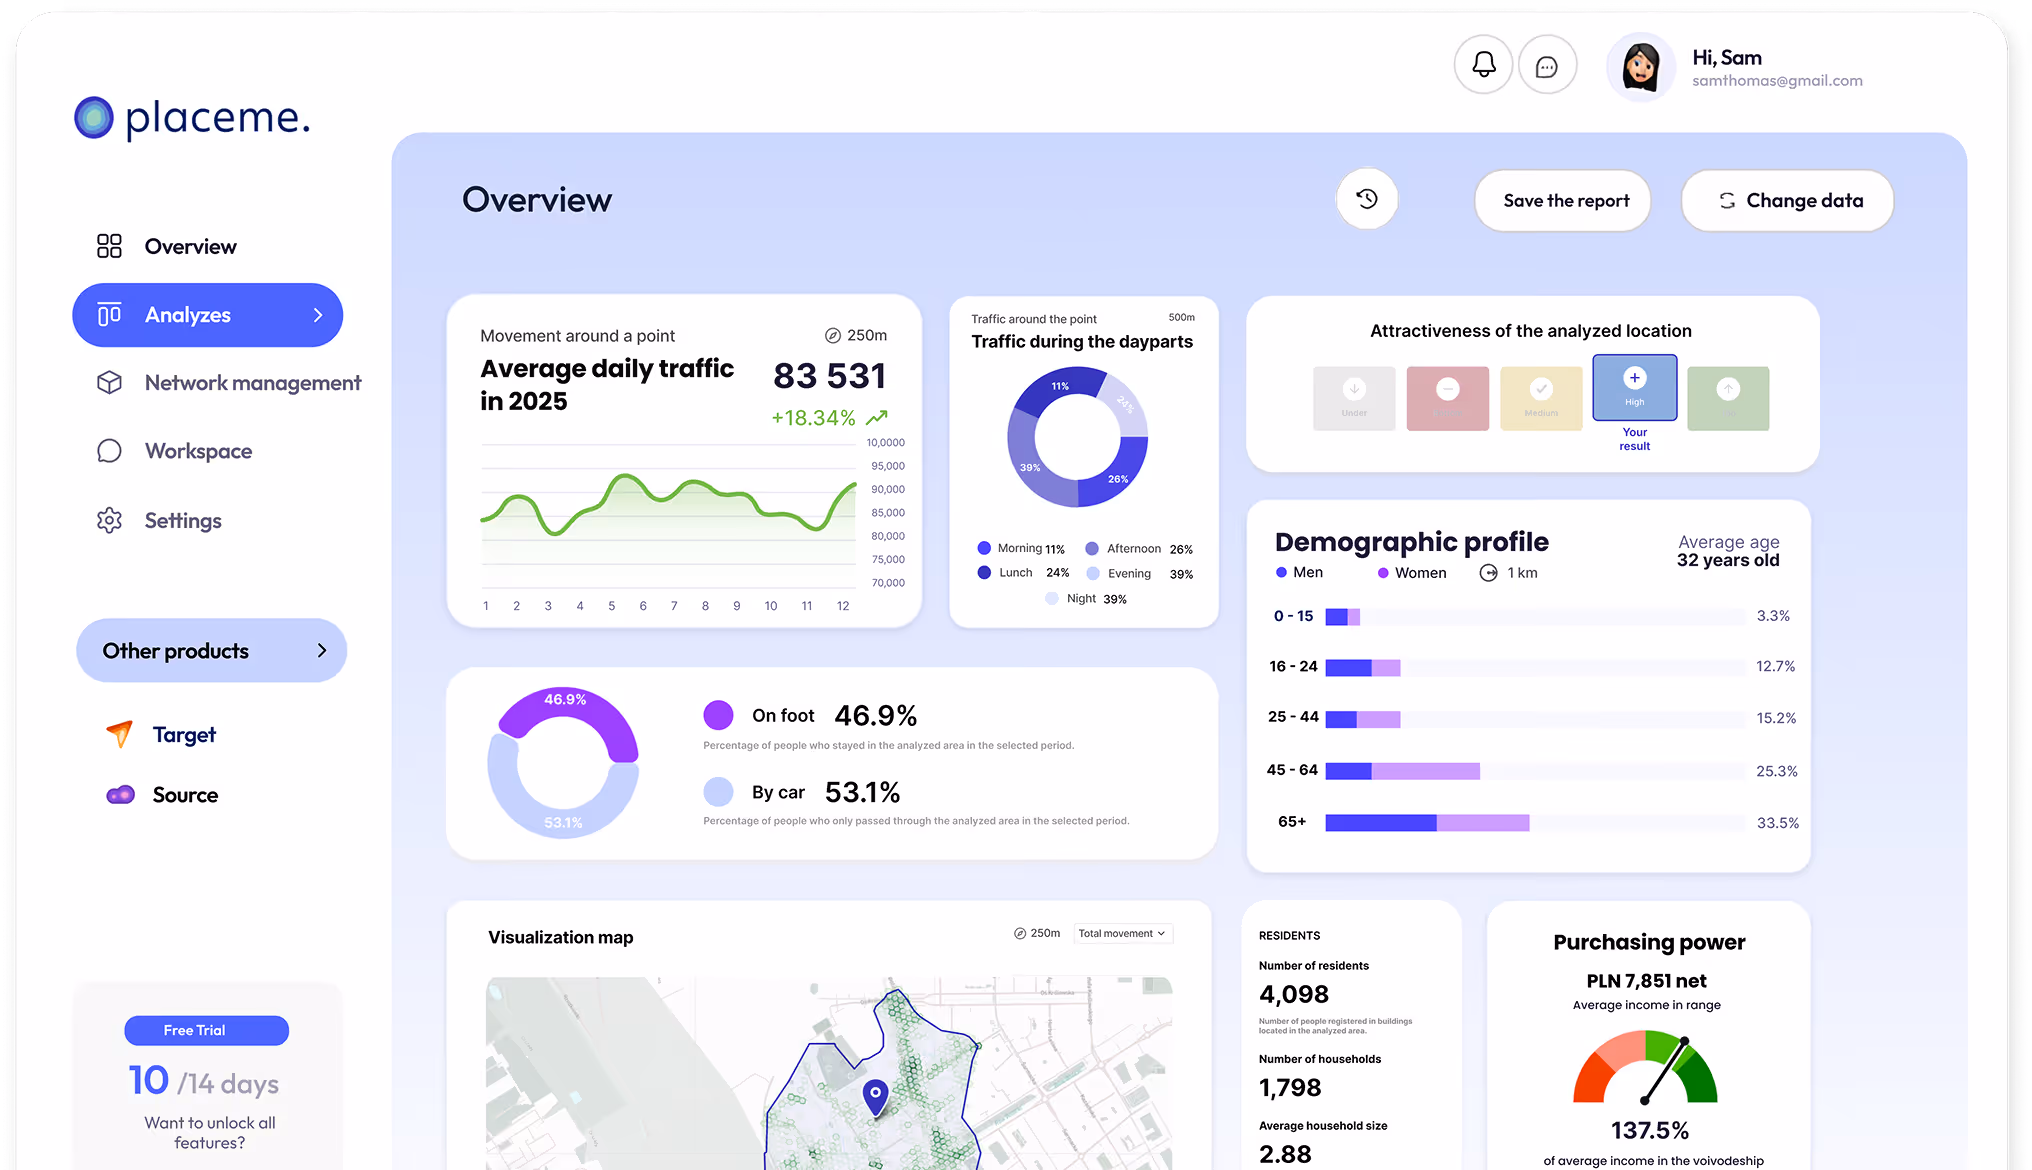Select the Network management cube icon
Viewport: 2032px width, 1170px height.
pos(109,382)
